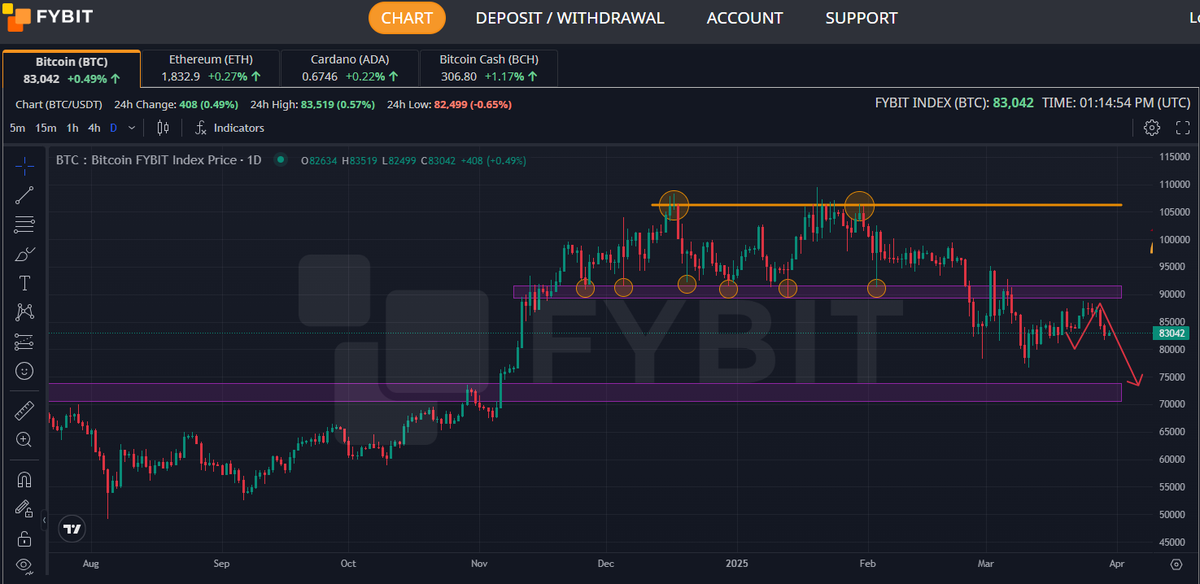1200x584 pixels.
Task: Open the emoji icons tool
Action: click(25, 371)
